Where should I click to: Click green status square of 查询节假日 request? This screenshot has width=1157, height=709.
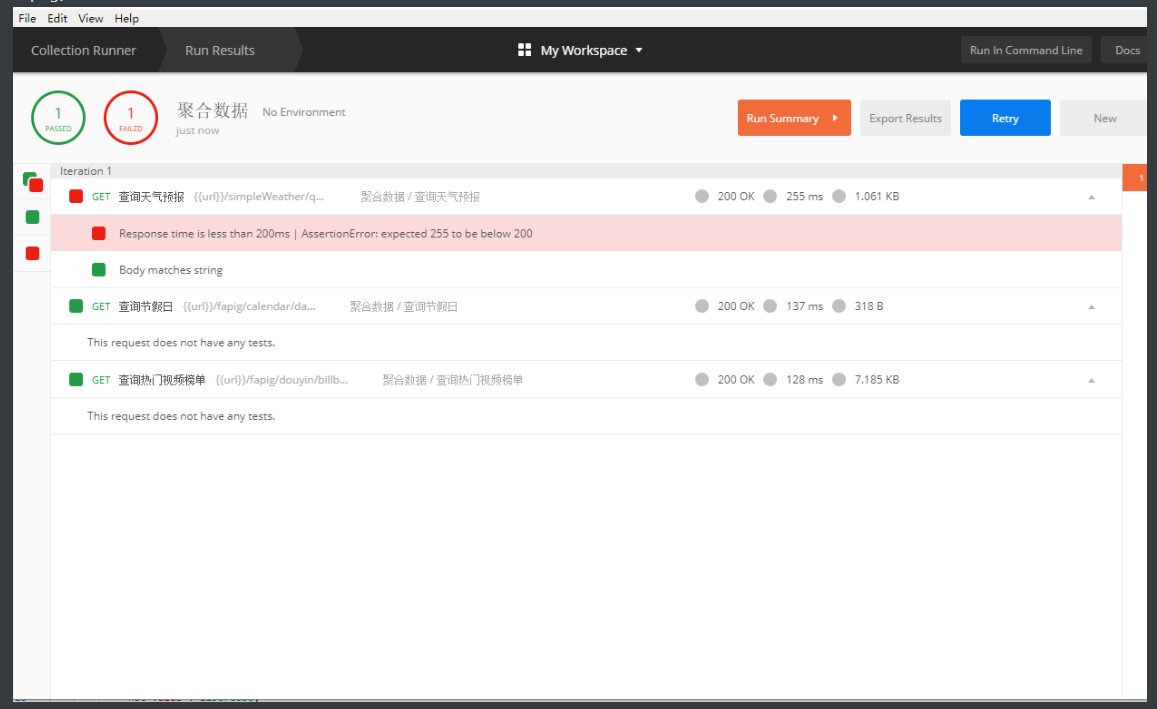click(x=76, y=306)
